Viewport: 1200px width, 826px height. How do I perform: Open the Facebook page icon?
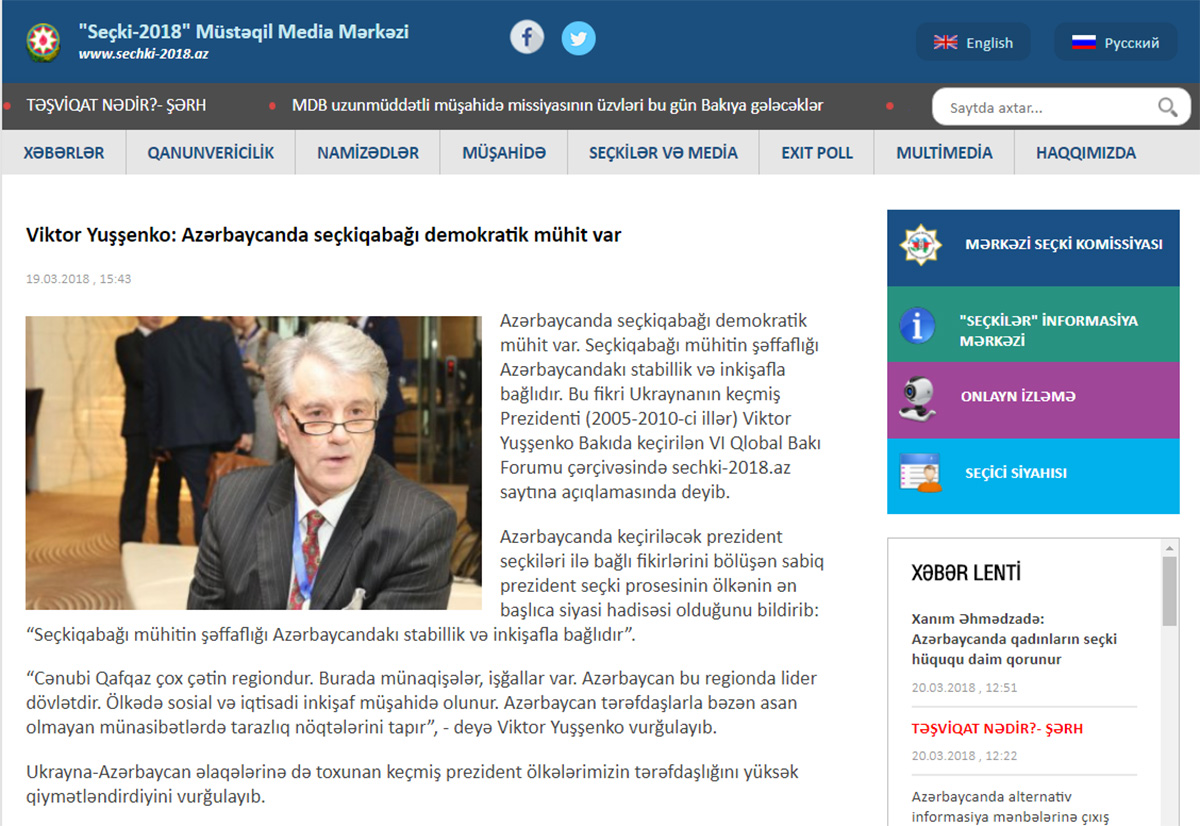(527, 39)
